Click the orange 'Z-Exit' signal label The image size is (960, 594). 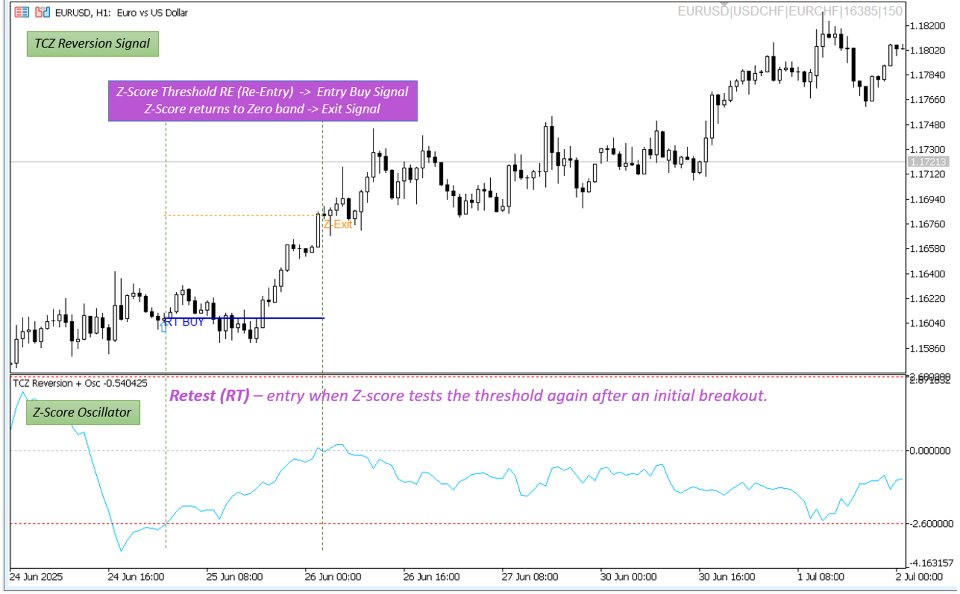(338, 224)
